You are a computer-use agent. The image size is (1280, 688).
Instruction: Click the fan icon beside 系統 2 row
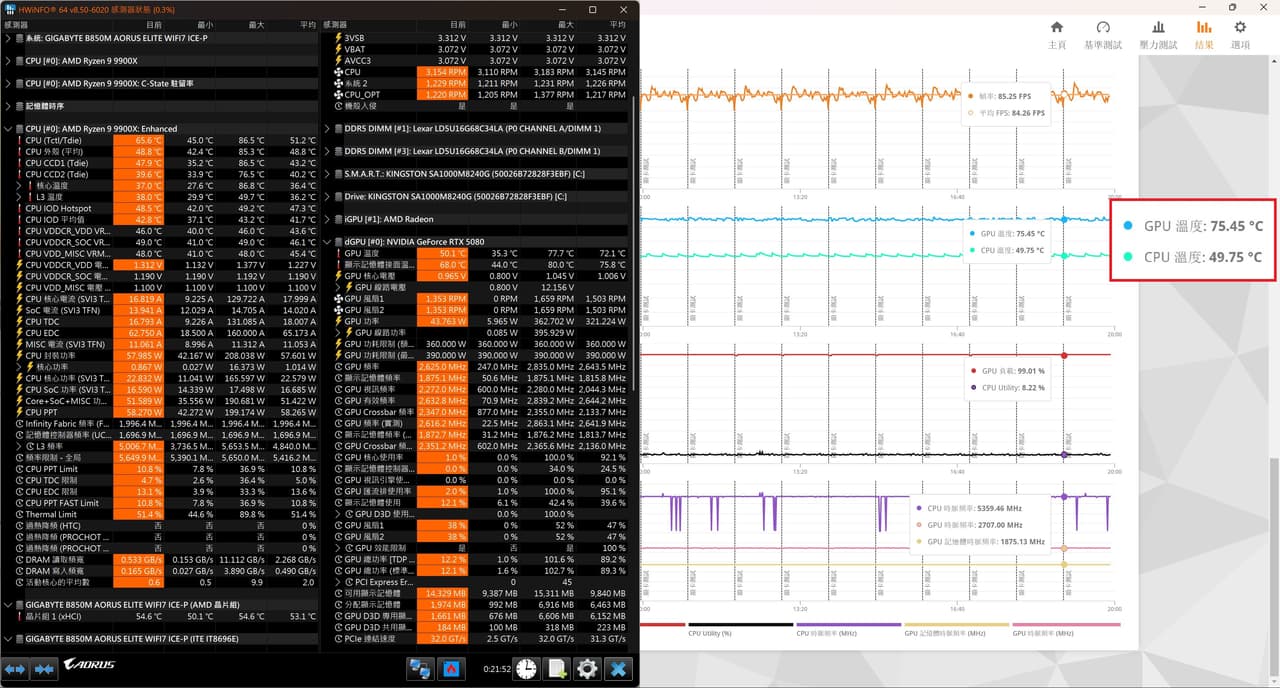(x=337, y=83)
